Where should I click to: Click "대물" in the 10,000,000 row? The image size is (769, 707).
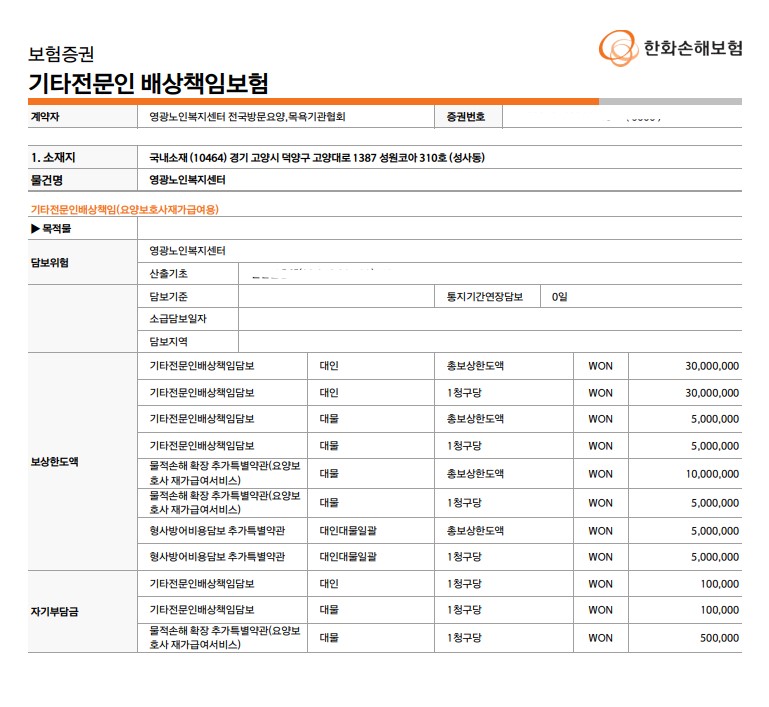pos(329,474)
